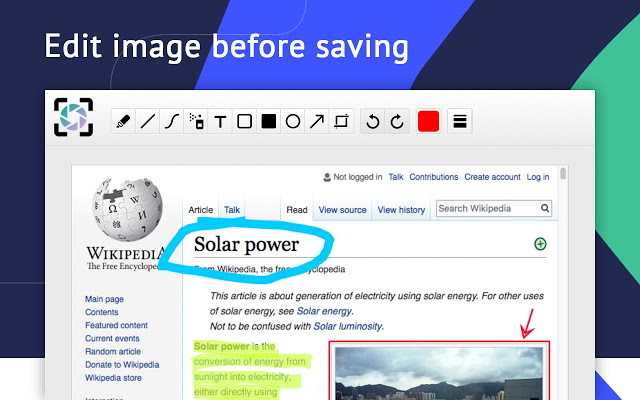Open the Wikipedia store link

pos(113,378)
